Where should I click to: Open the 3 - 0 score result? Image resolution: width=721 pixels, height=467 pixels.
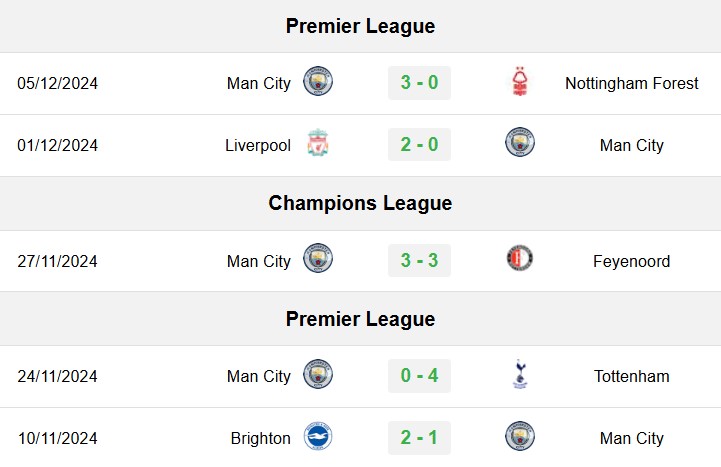click(x=419, y=83)
